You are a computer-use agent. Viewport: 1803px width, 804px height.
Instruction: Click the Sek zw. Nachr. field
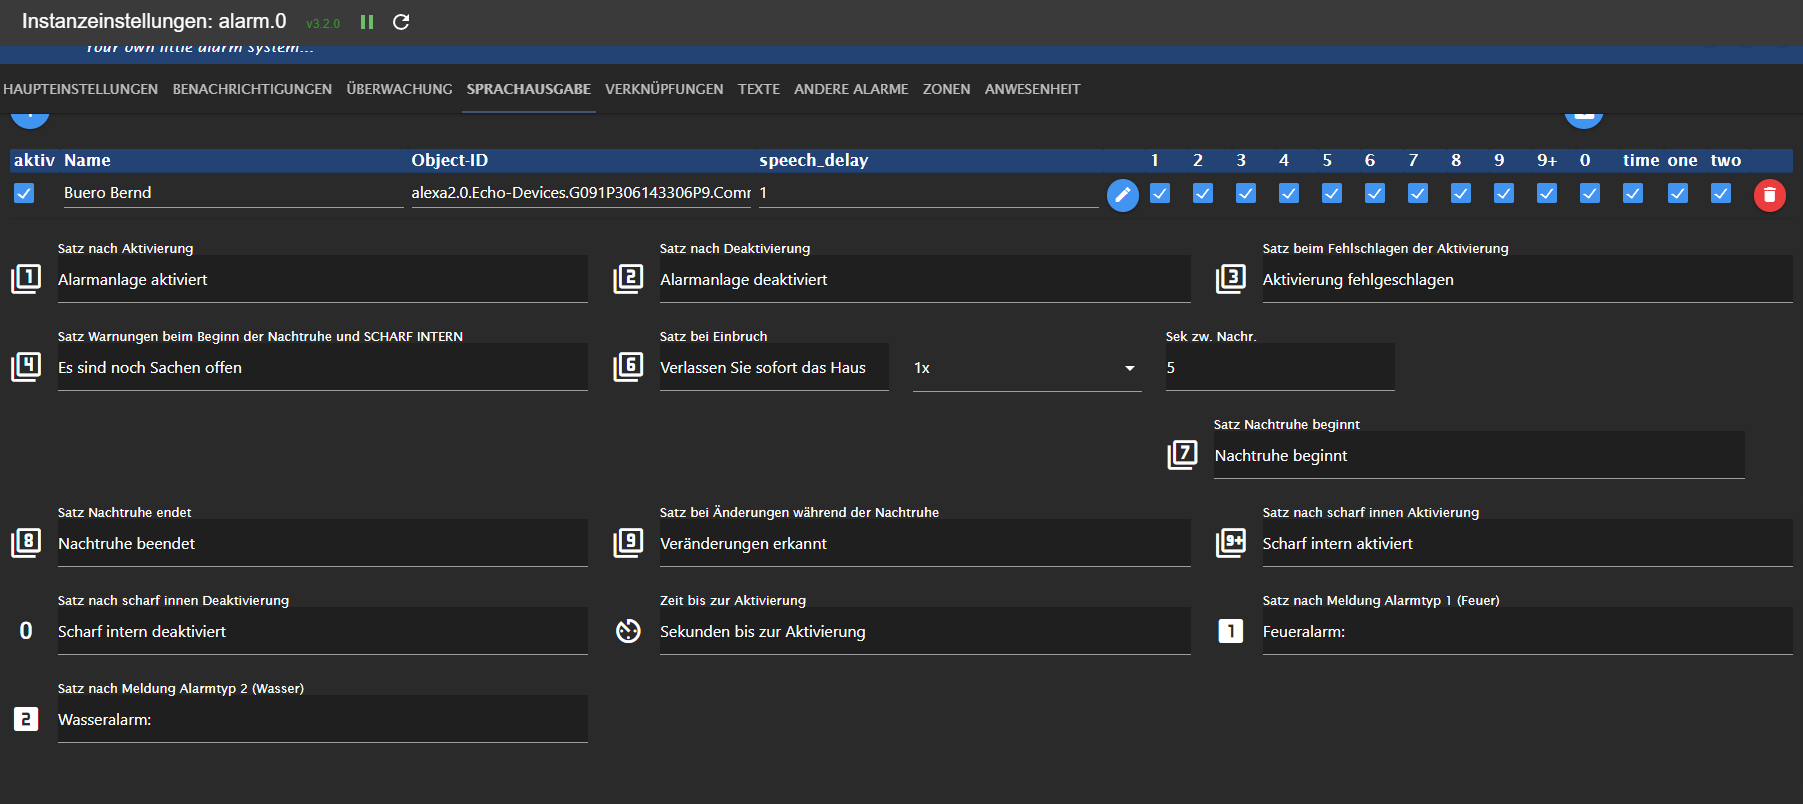tap(1280, 367)
